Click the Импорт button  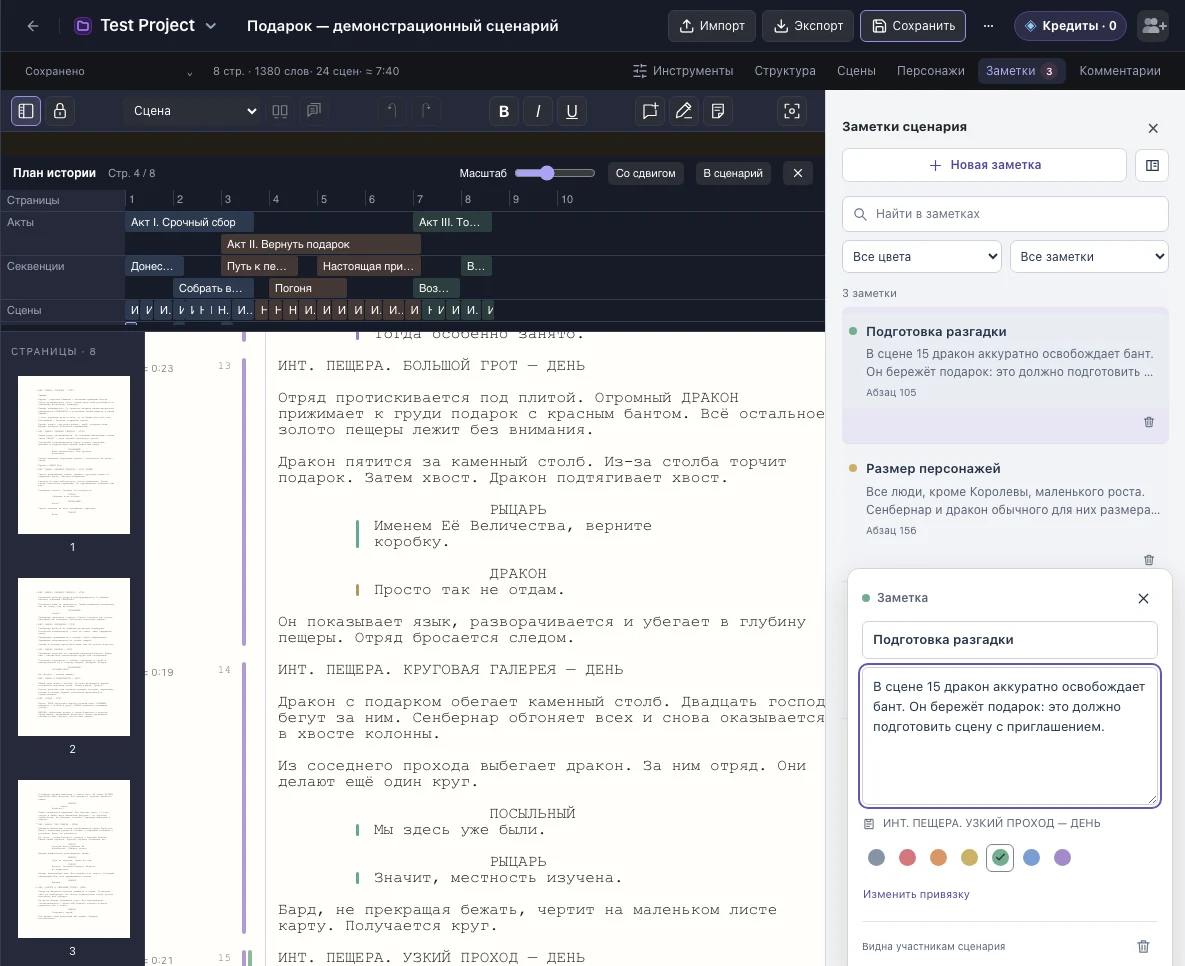pyautogui.click(x=712, y=26)
